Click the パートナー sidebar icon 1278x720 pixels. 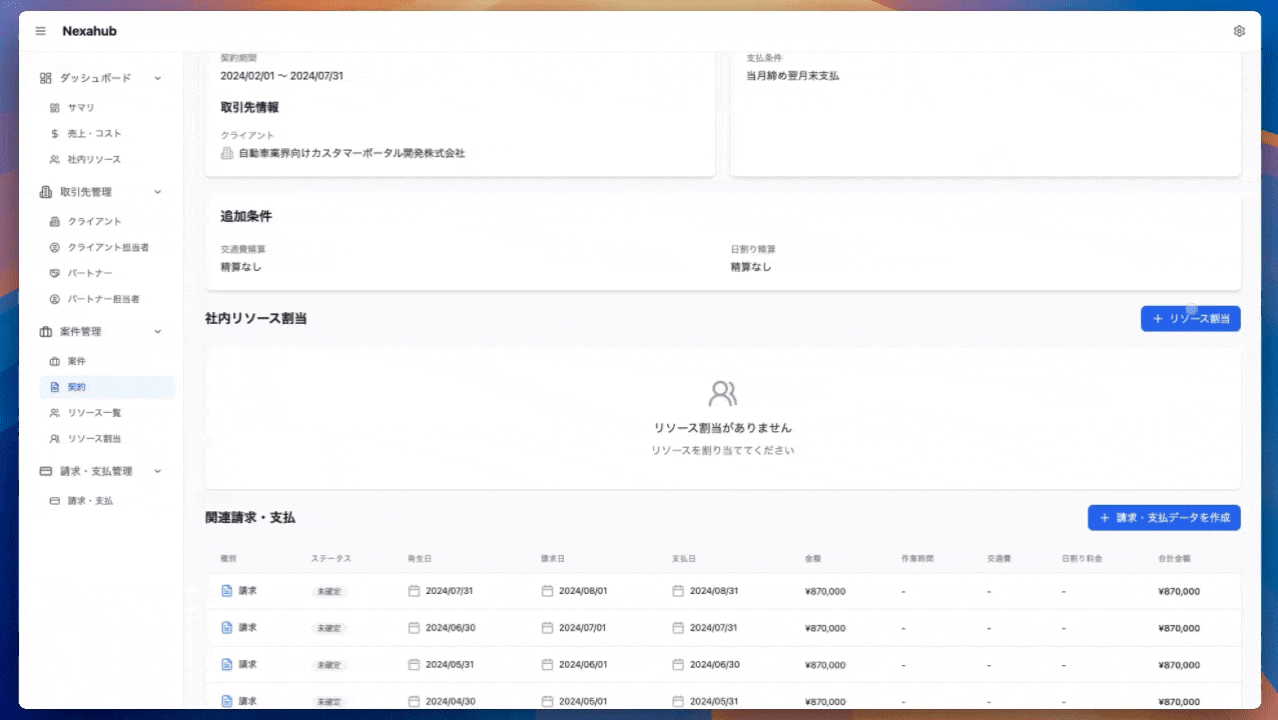point(55,273)
